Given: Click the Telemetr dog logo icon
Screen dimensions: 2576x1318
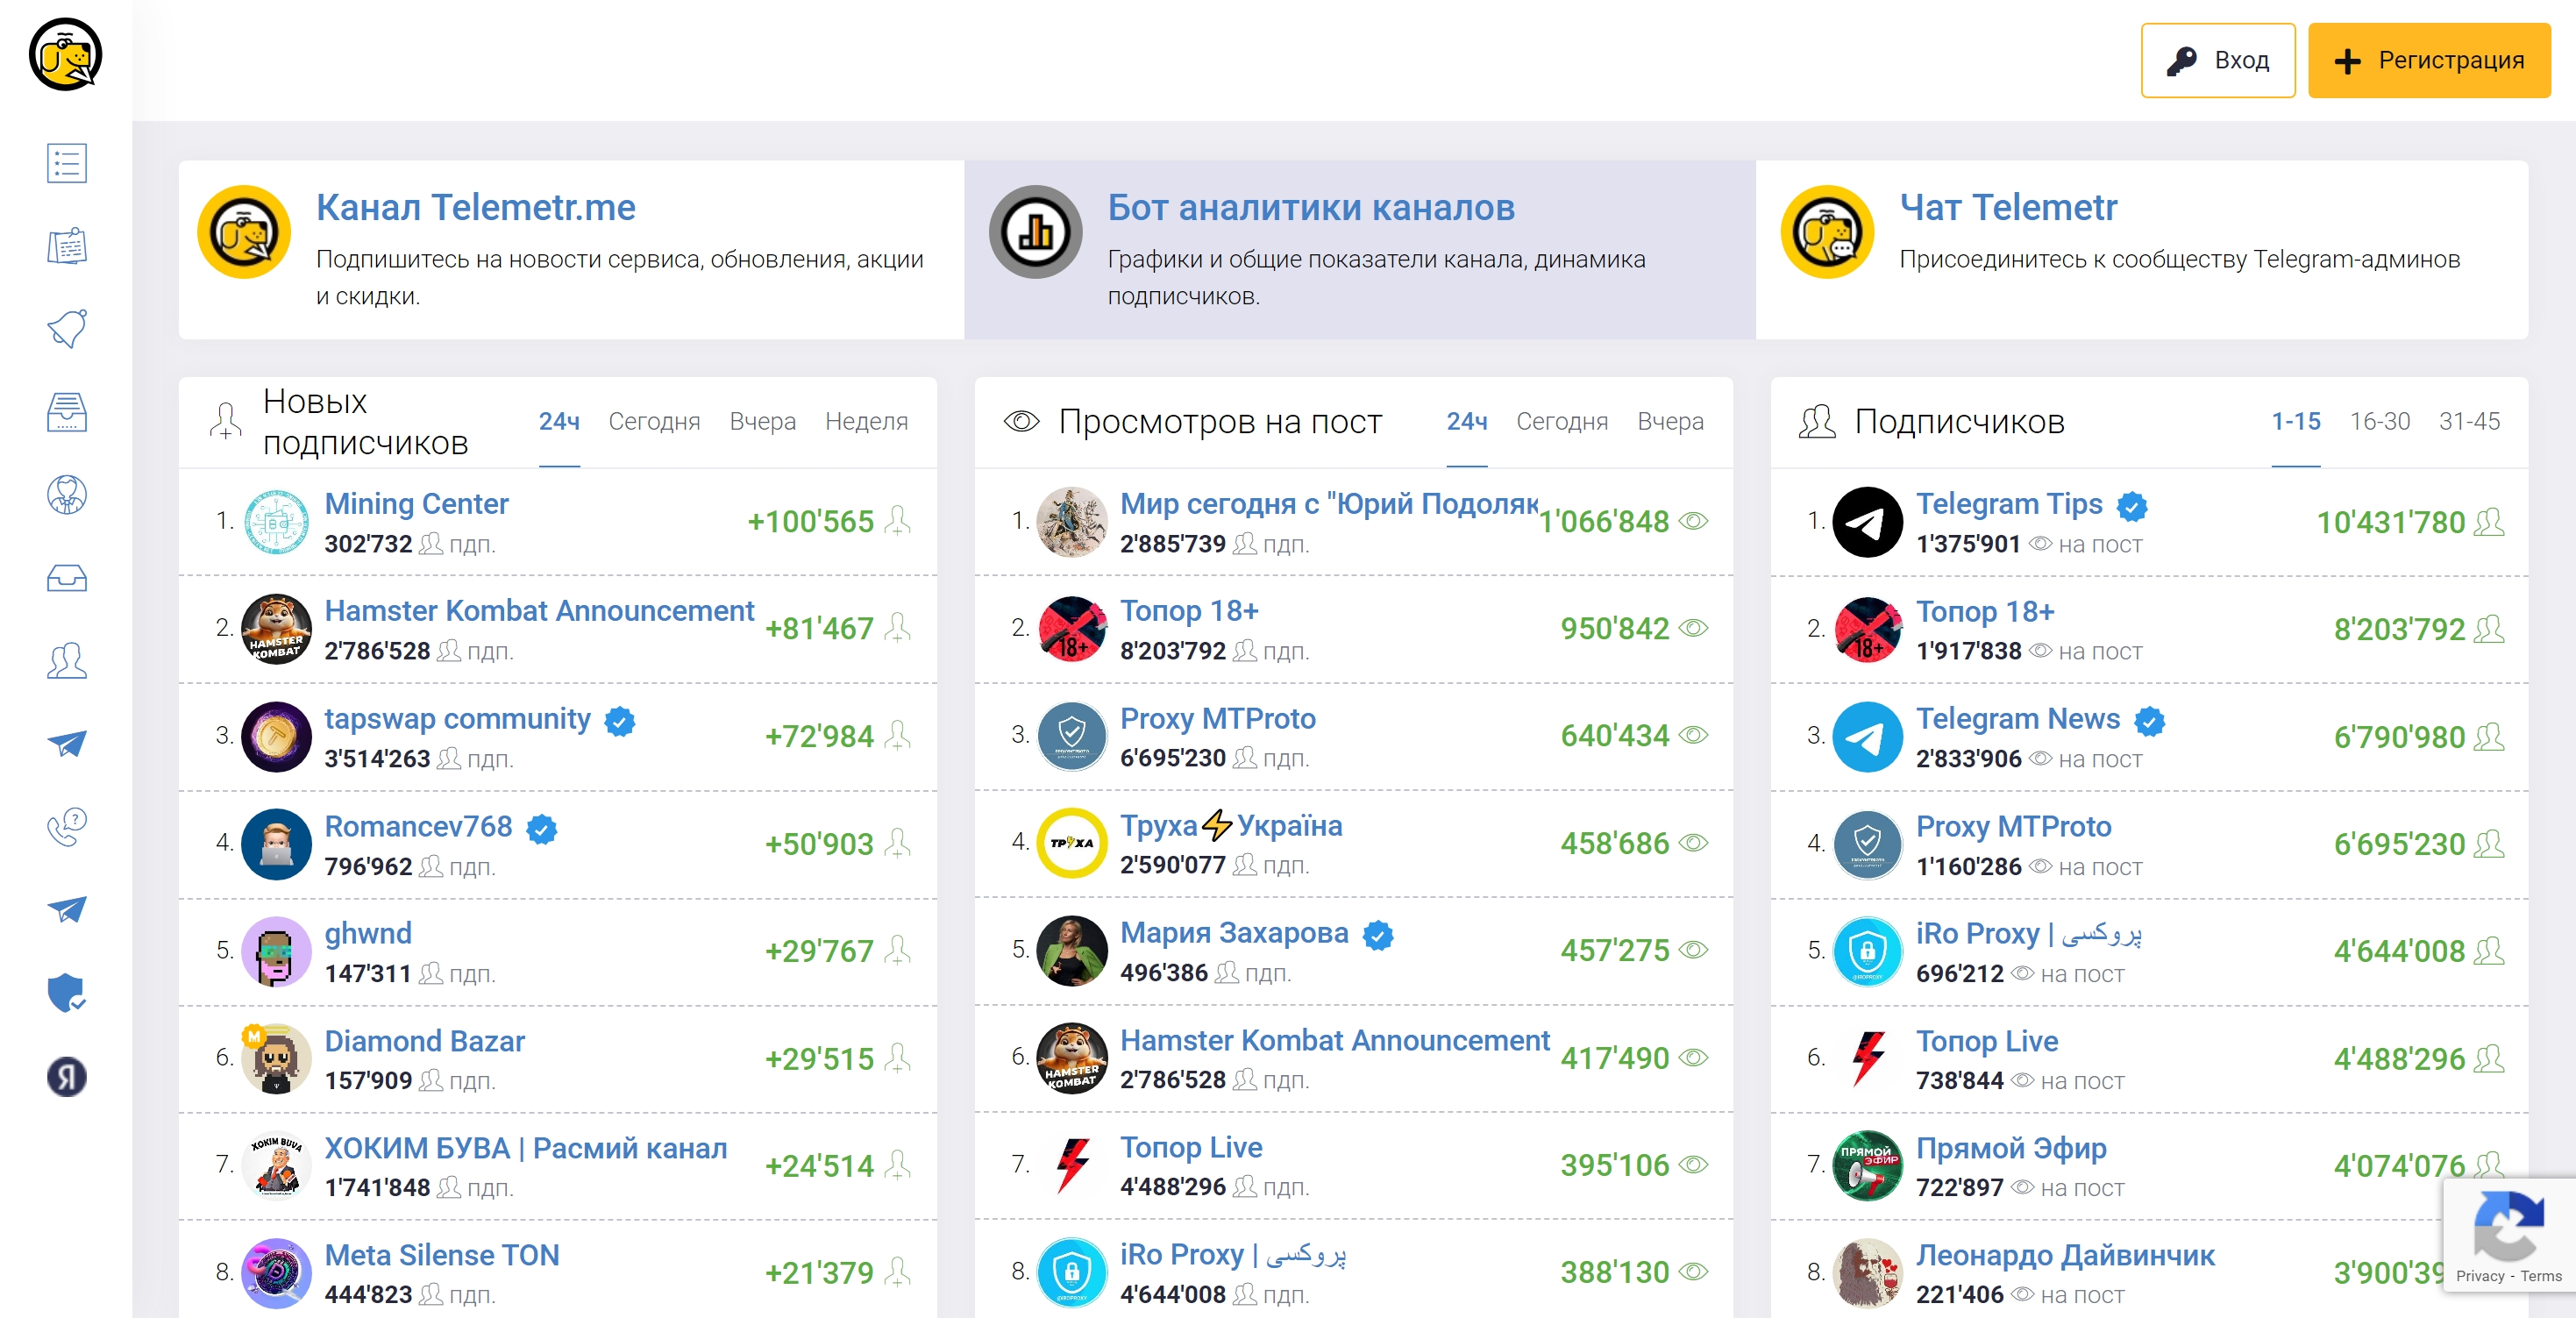Looking at the screenshot, I should 66,55.
